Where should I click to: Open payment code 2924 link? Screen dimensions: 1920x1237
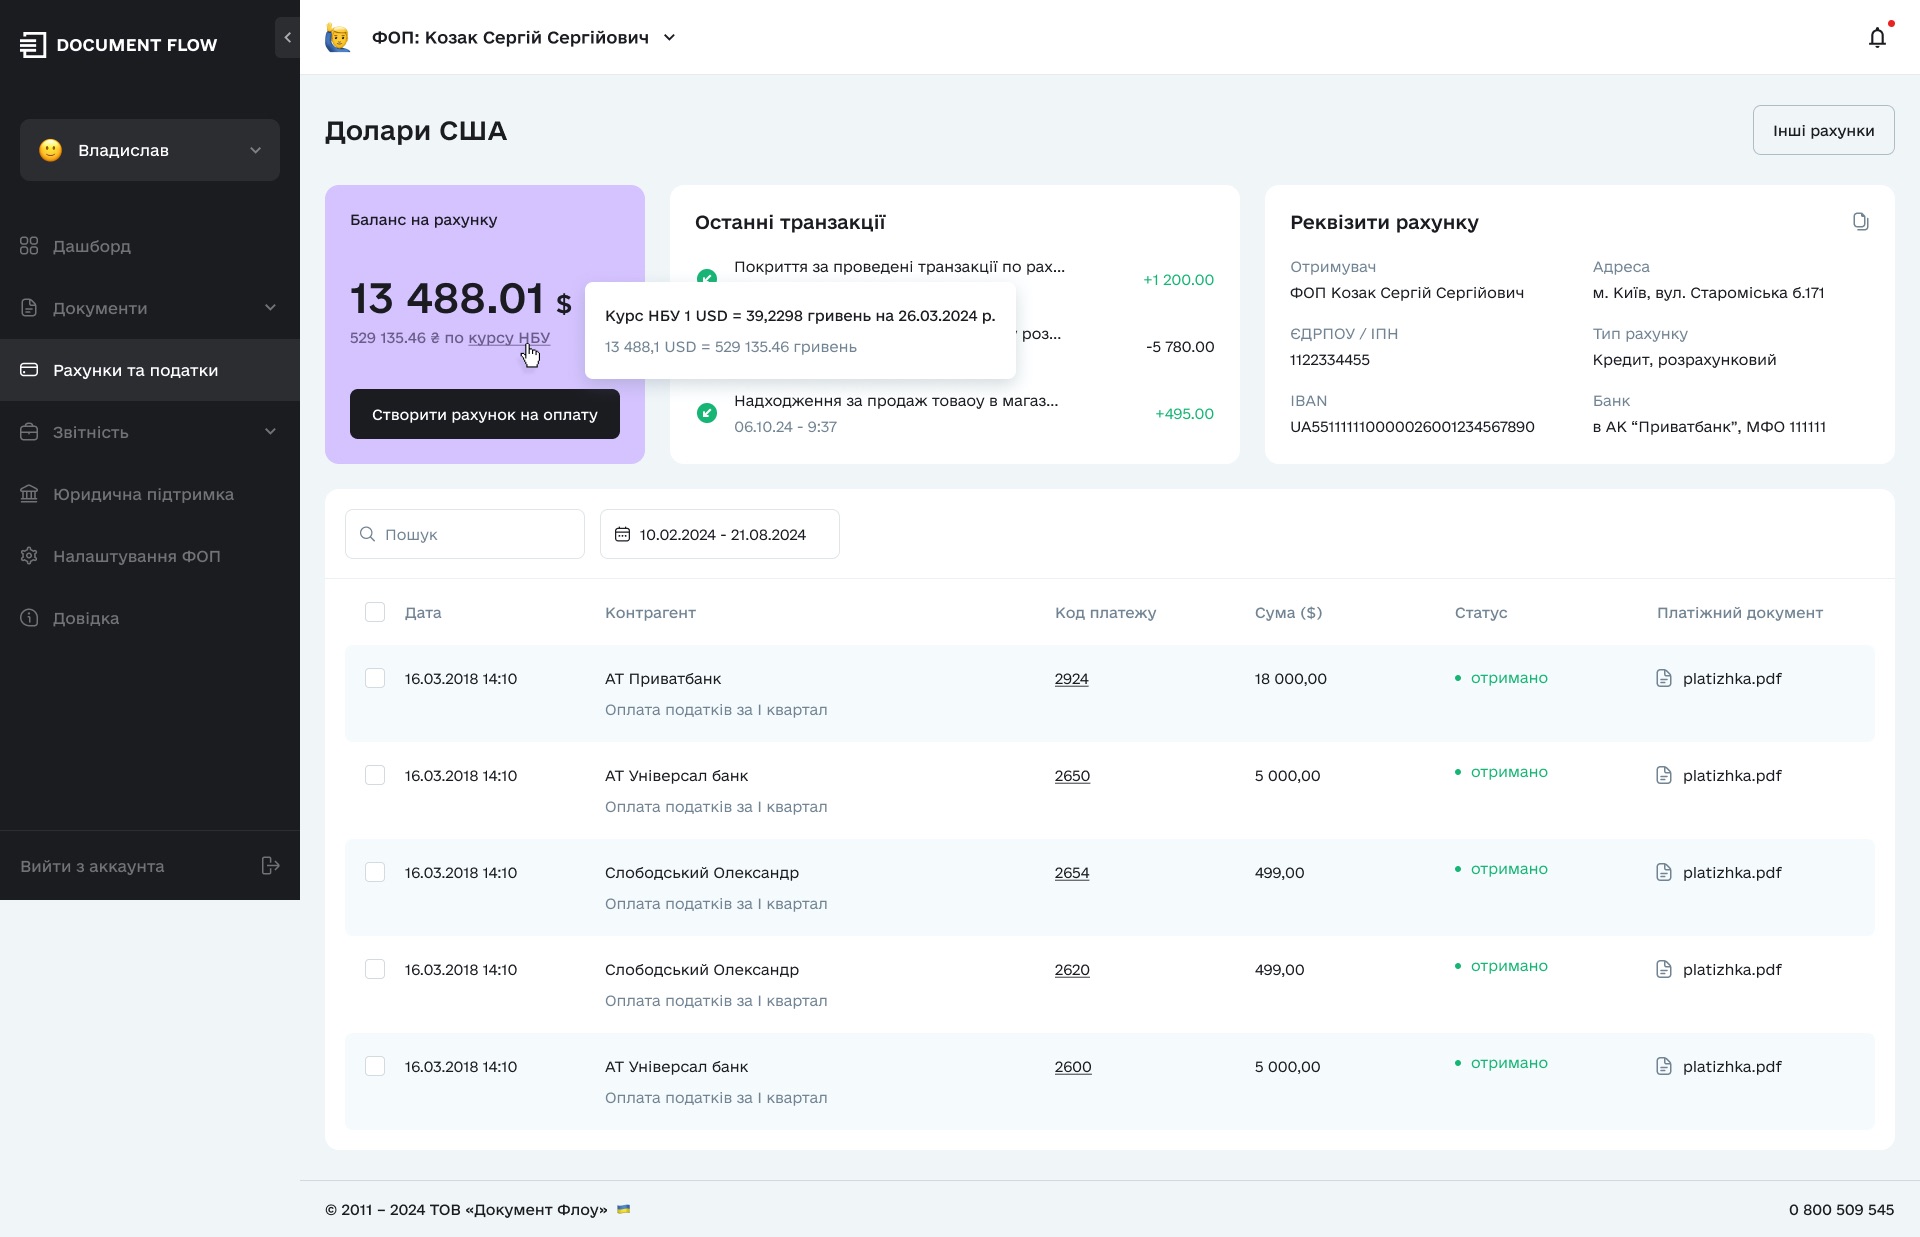(x=1071, y=678)
